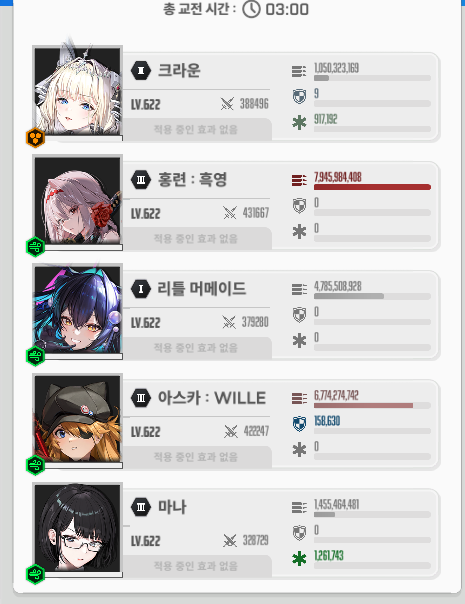This screenshot has width=465, height=604.
Task: Click 아스카 : WILLE's damage progress bar
Action: tap(372, 406)
